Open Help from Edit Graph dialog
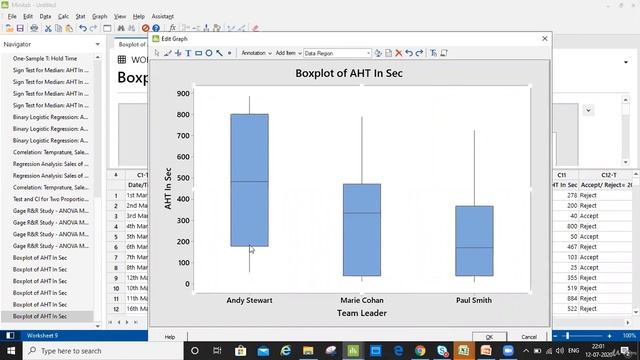This screenshot has width=640, height=360. coord(170,337)
